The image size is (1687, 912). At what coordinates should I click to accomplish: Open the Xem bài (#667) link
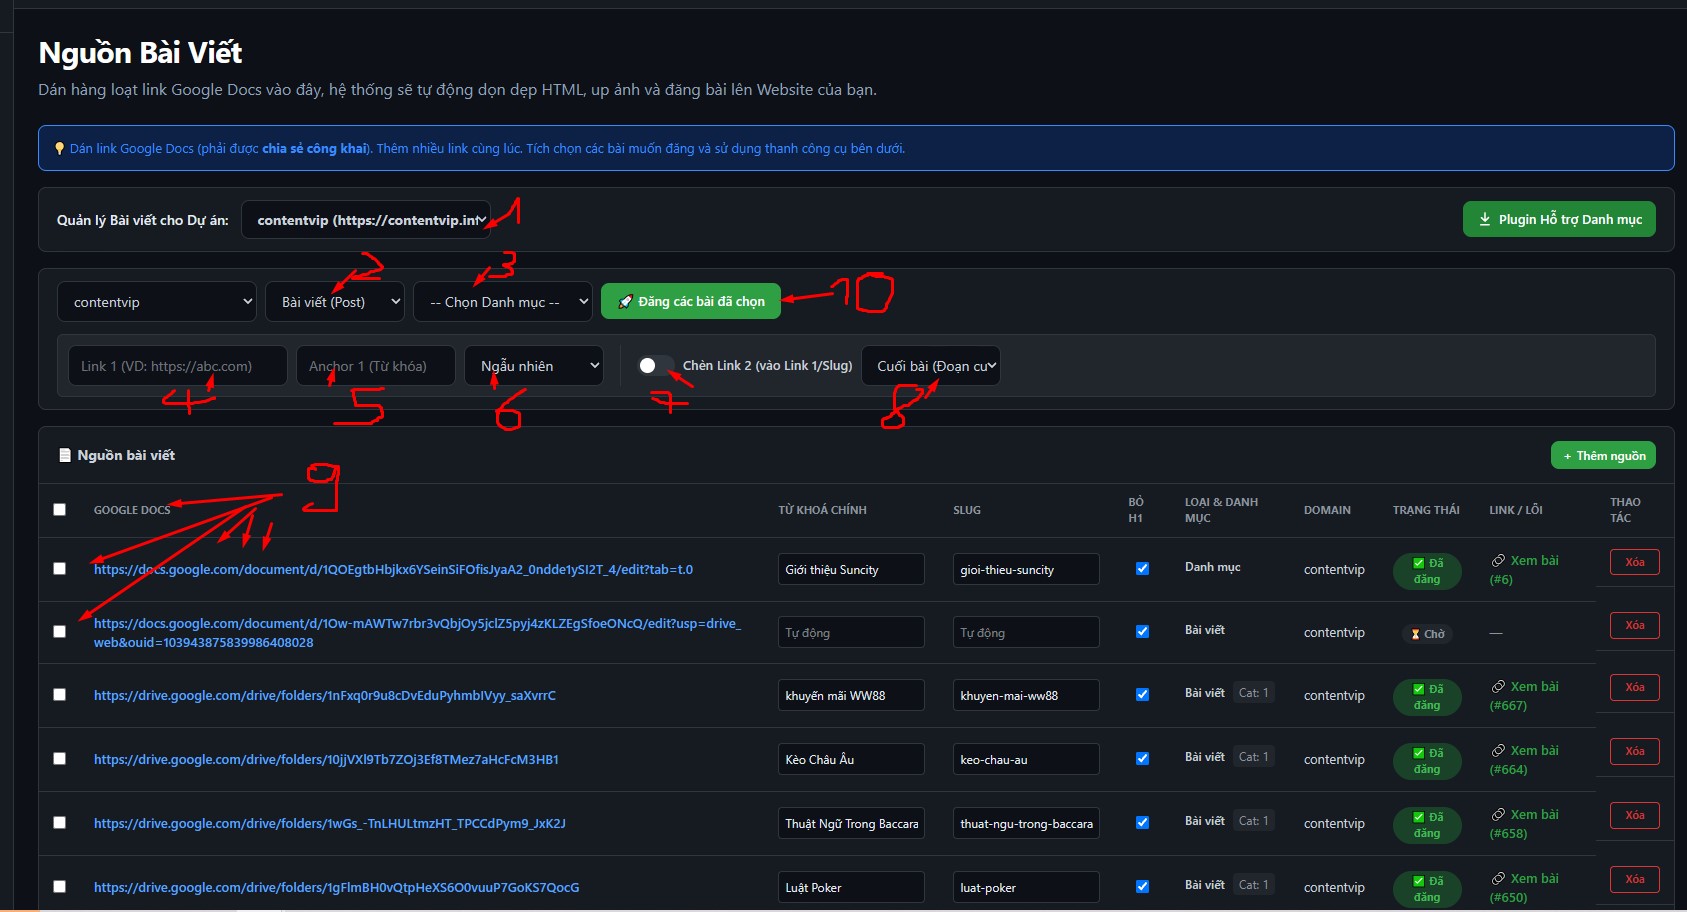[1525, 696]
